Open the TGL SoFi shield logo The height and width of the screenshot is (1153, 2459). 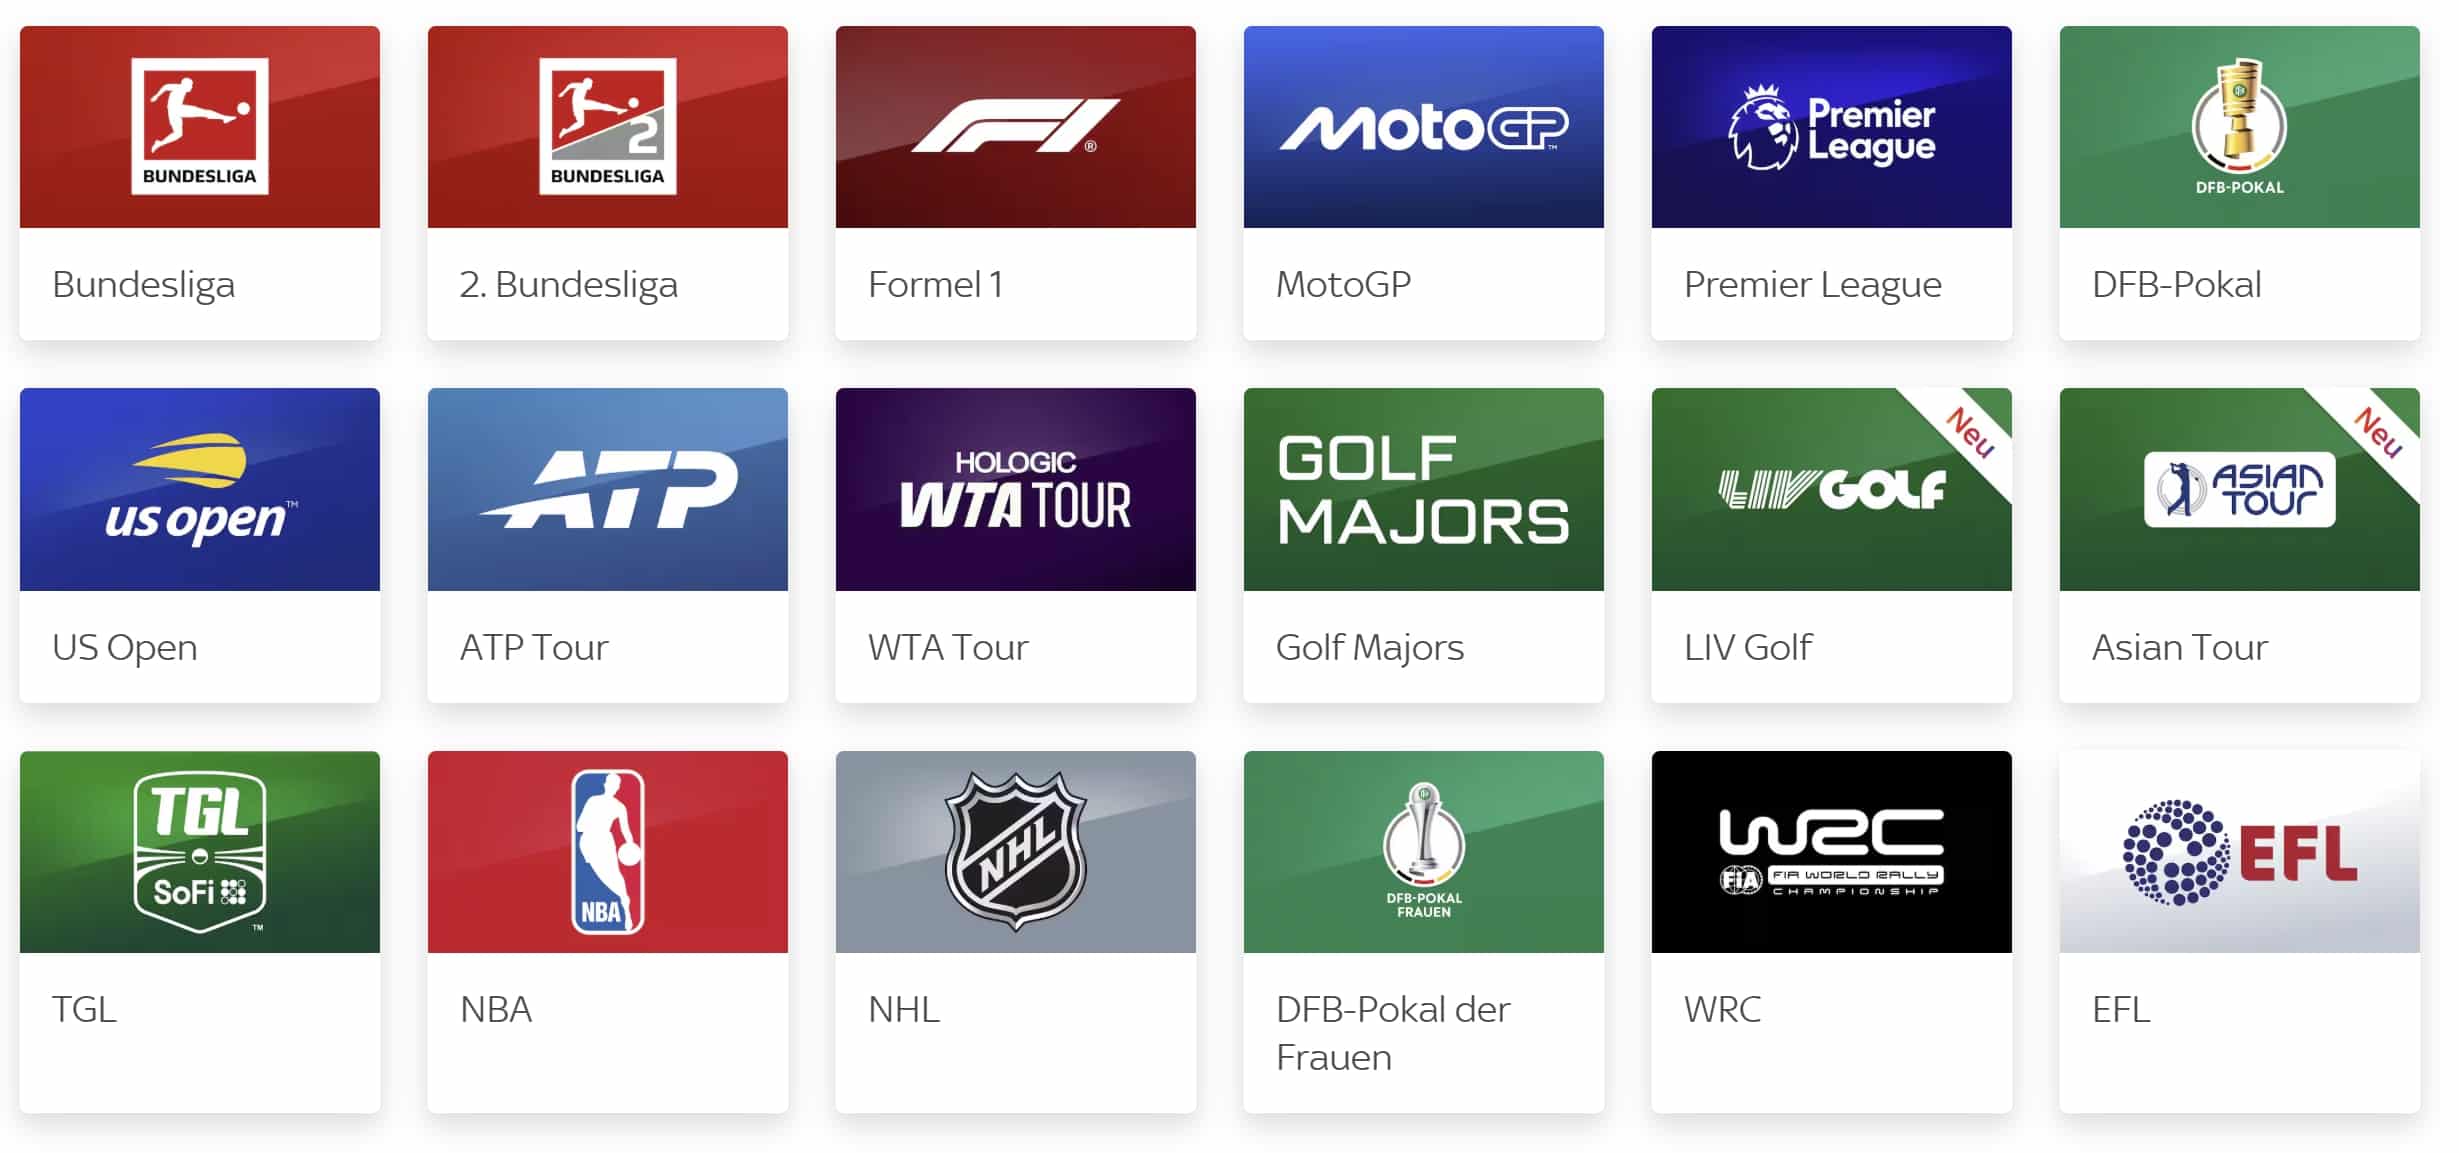[200, 852]
